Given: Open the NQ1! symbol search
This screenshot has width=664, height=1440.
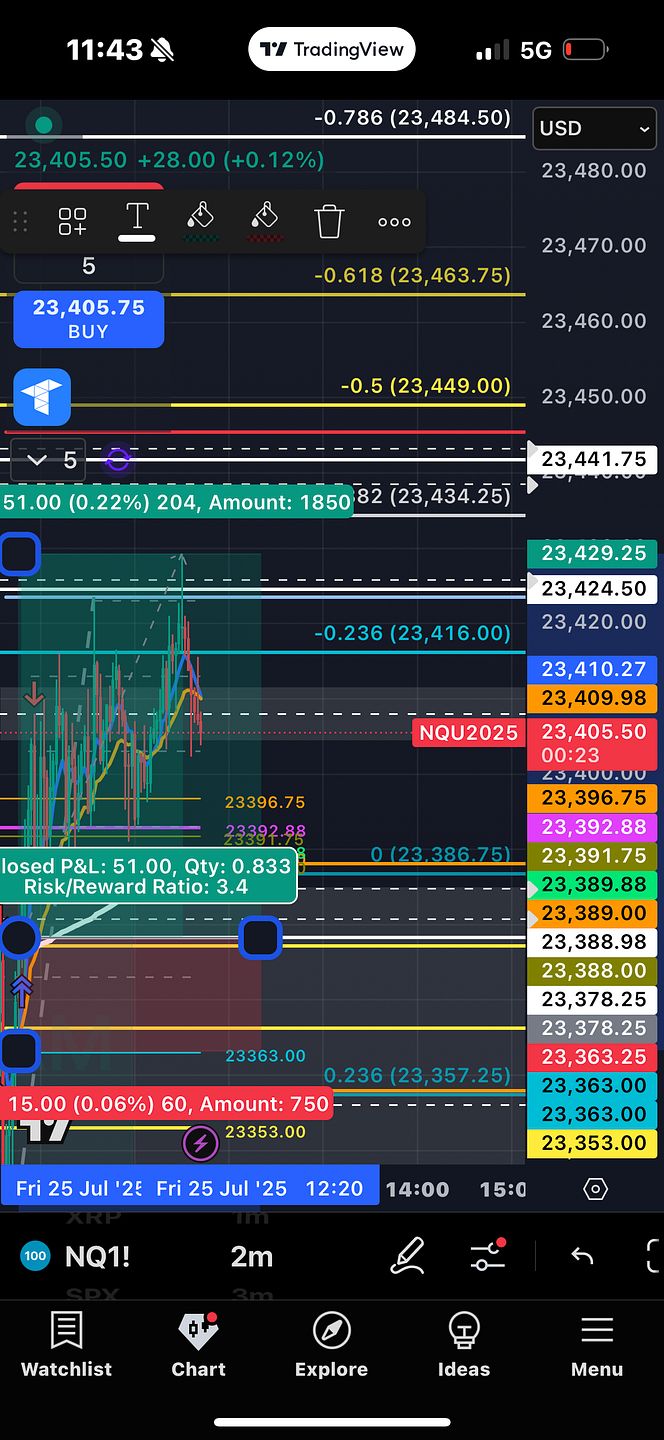Looking at the screenshot, I should click(98, 1256).
